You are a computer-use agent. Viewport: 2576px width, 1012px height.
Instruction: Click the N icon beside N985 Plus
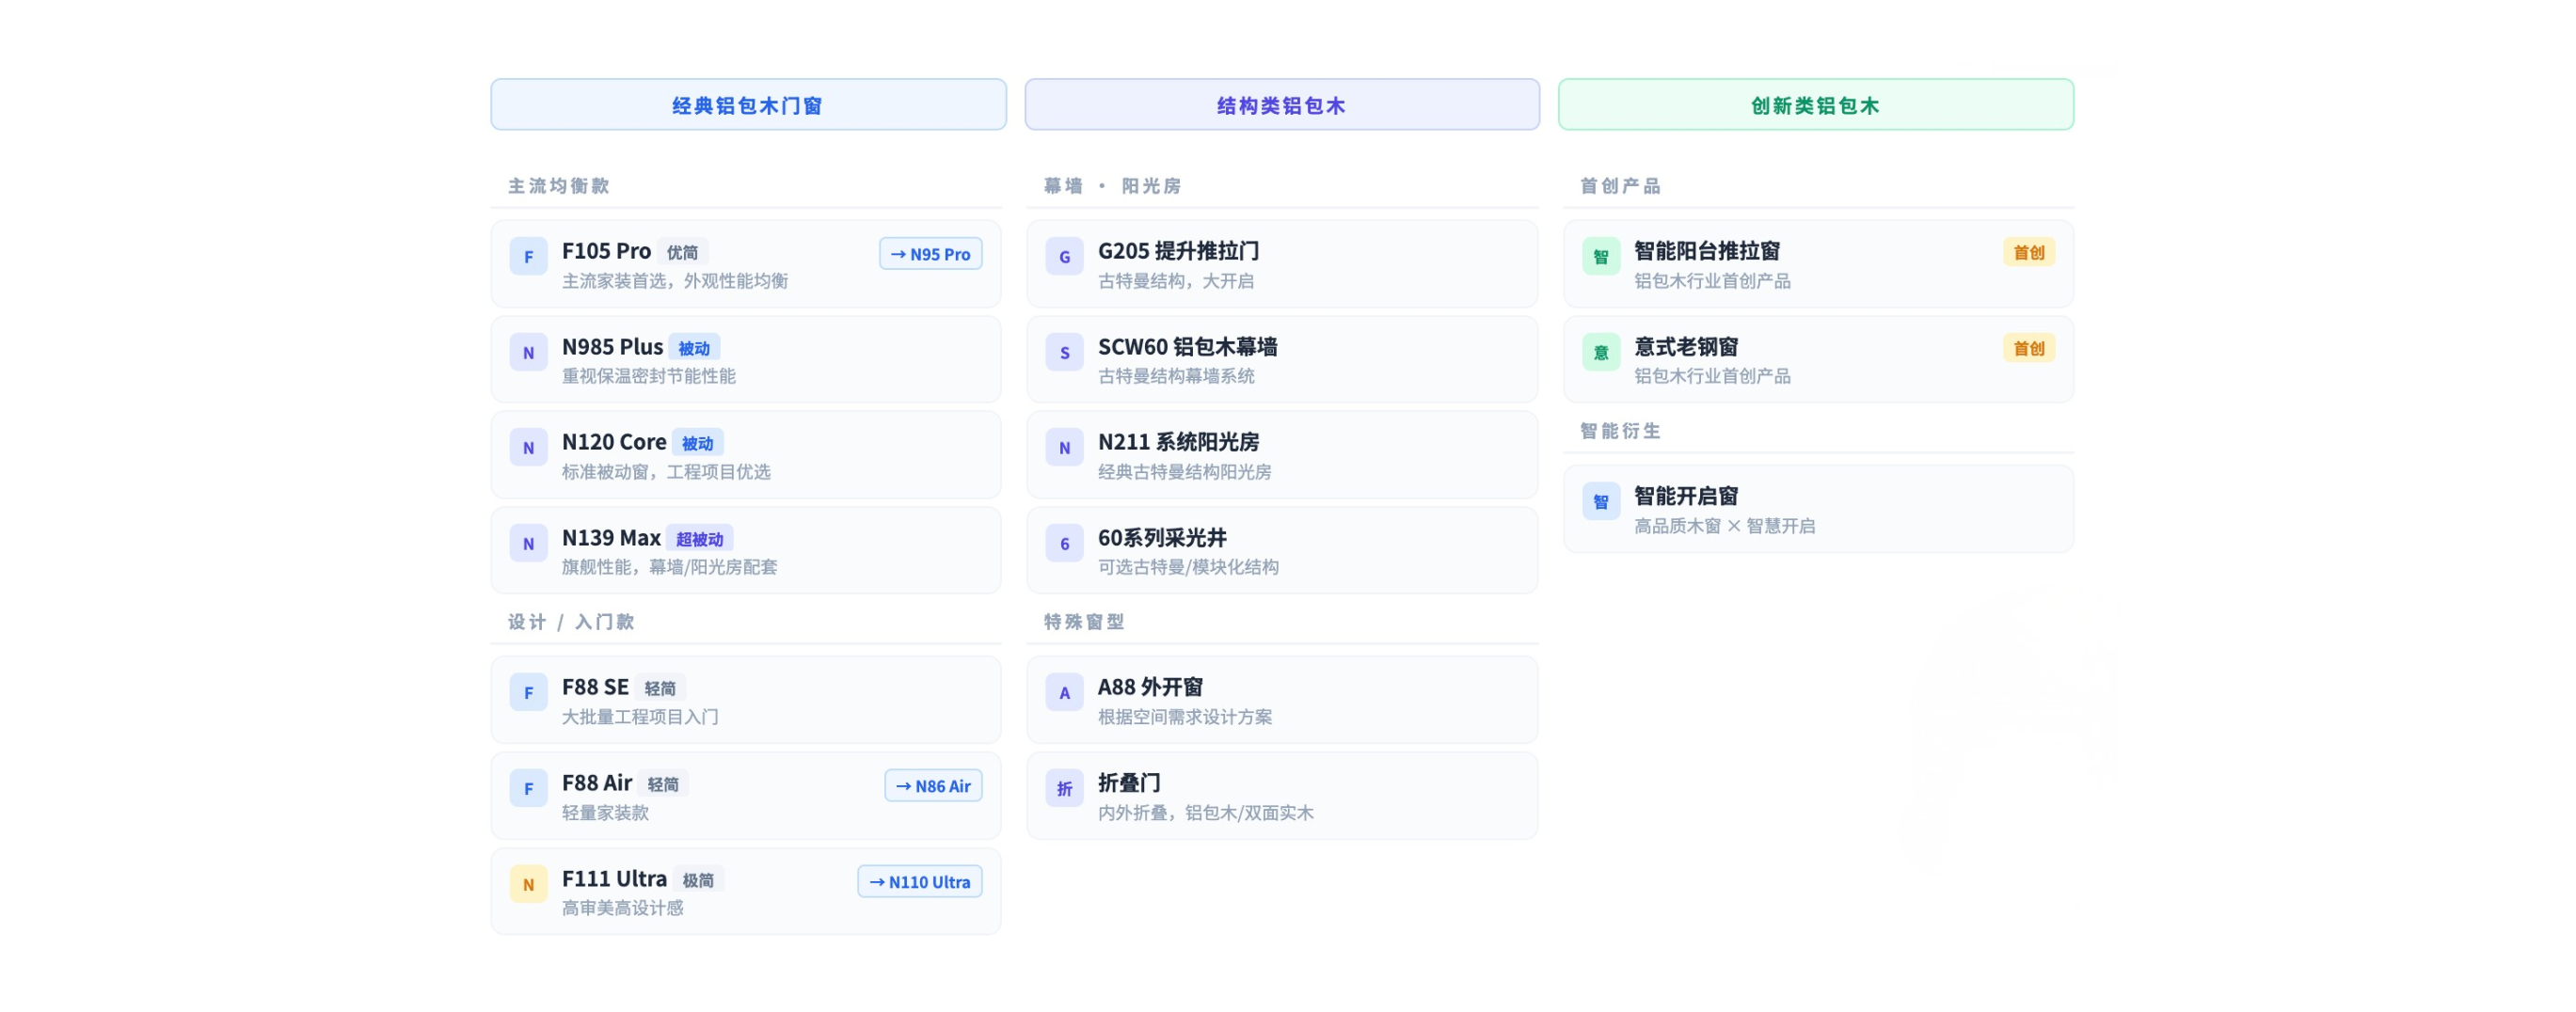pyautogui.click(x=528, y=352)
